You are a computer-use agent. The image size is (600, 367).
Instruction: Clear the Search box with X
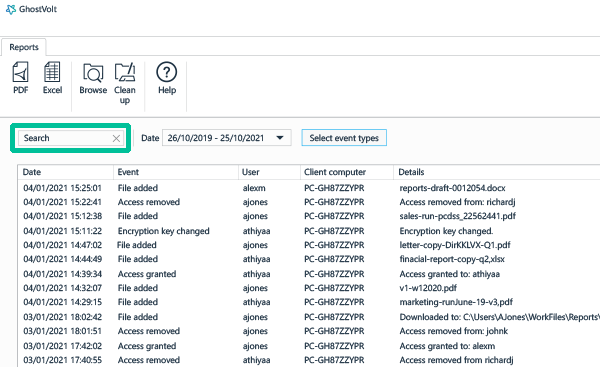pos(116,139)
